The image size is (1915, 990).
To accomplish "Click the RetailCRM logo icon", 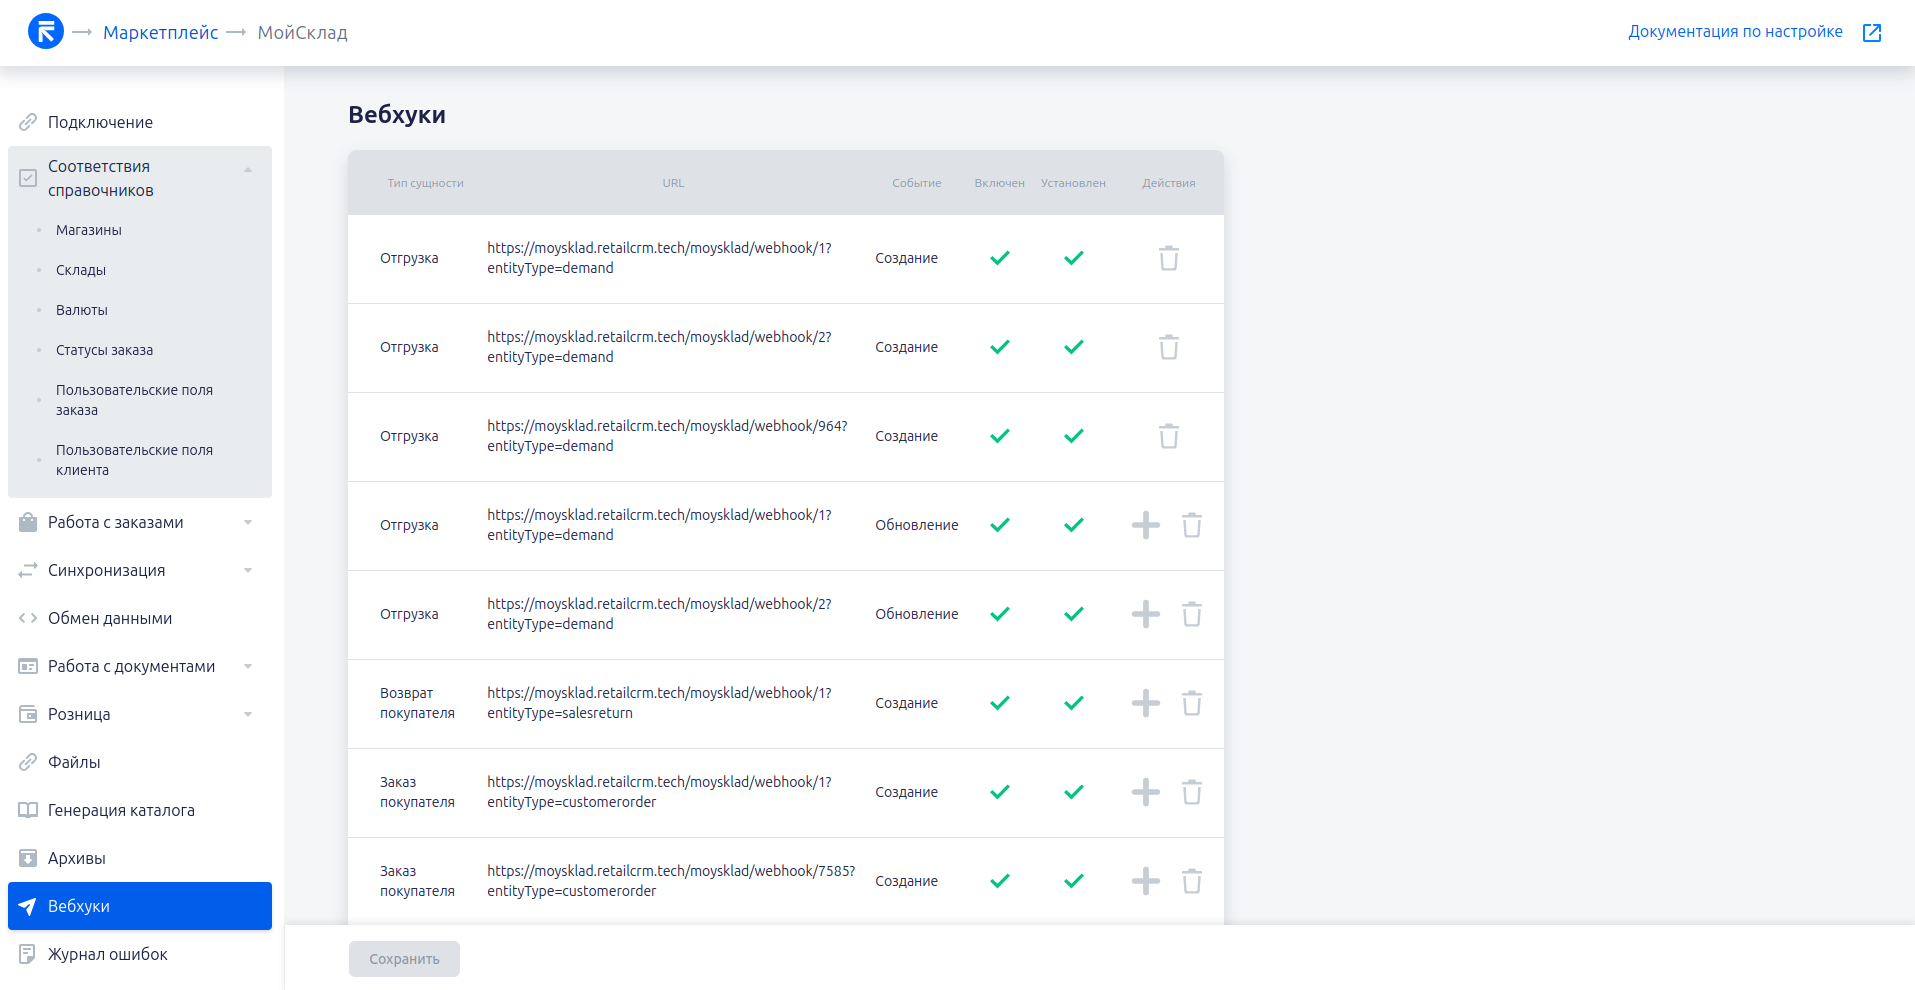I will pos(46,32).
